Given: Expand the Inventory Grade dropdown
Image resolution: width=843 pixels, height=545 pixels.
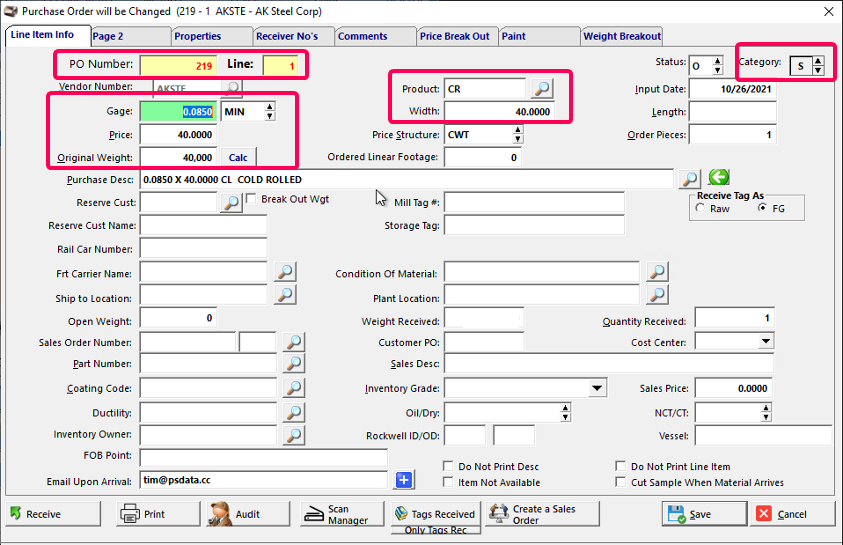Looking at the screenshot, I should tap(597, 388).
